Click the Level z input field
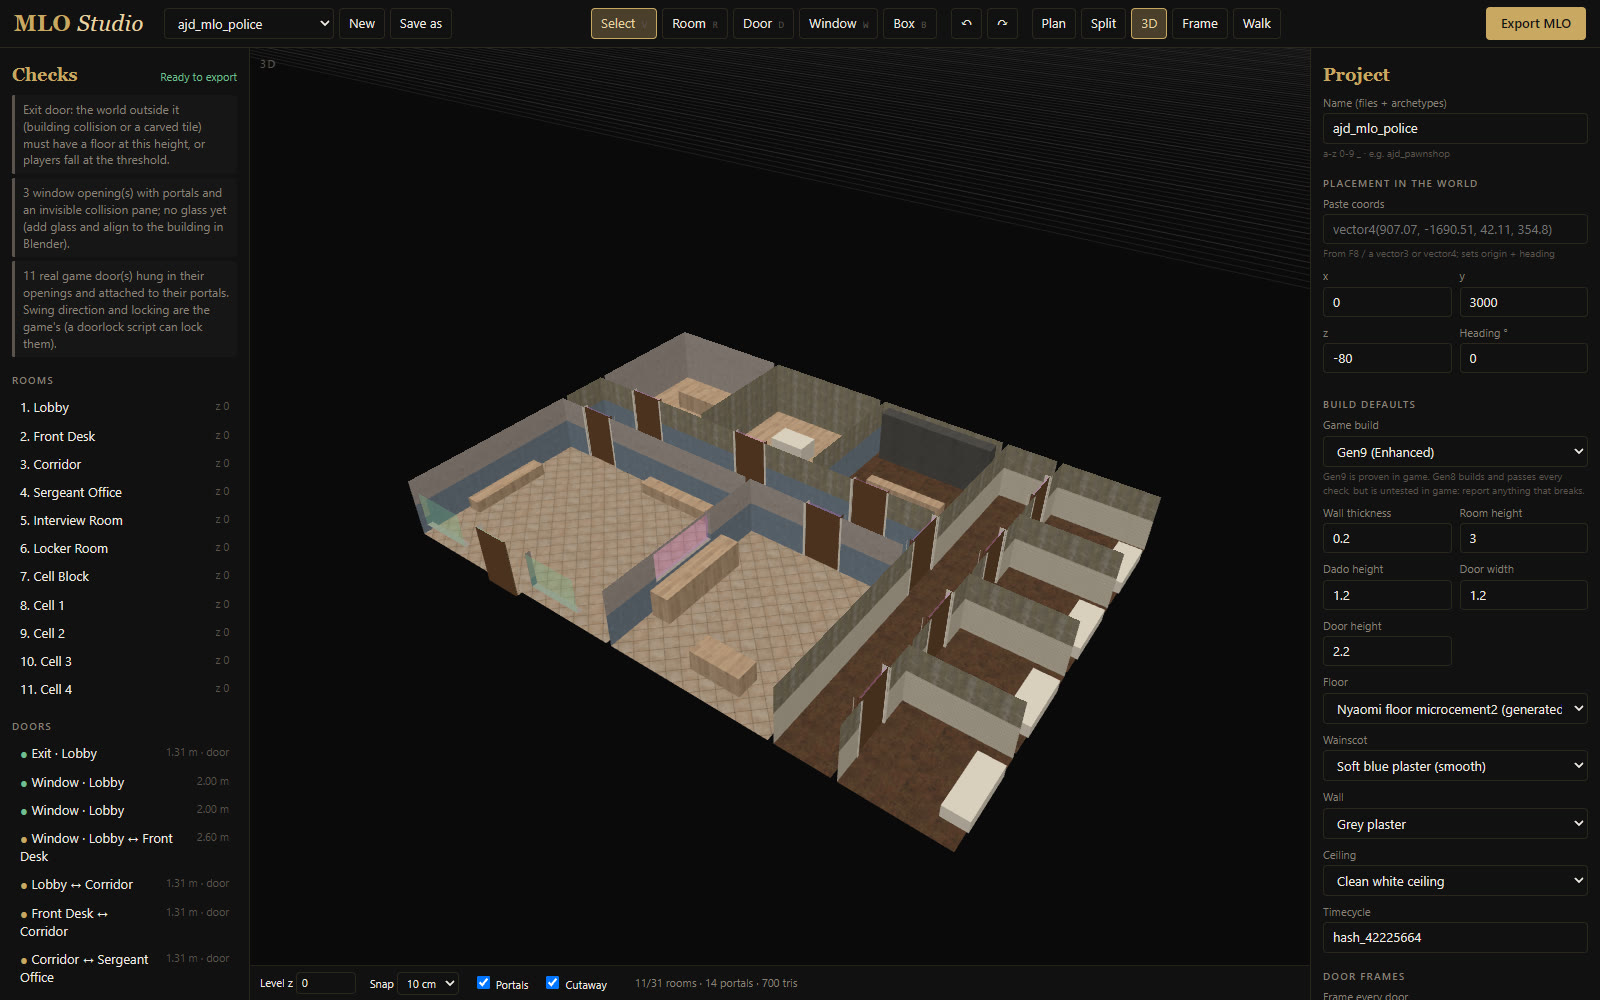The height and width of the screenshot is (1000, 1600). pos(326,984)
